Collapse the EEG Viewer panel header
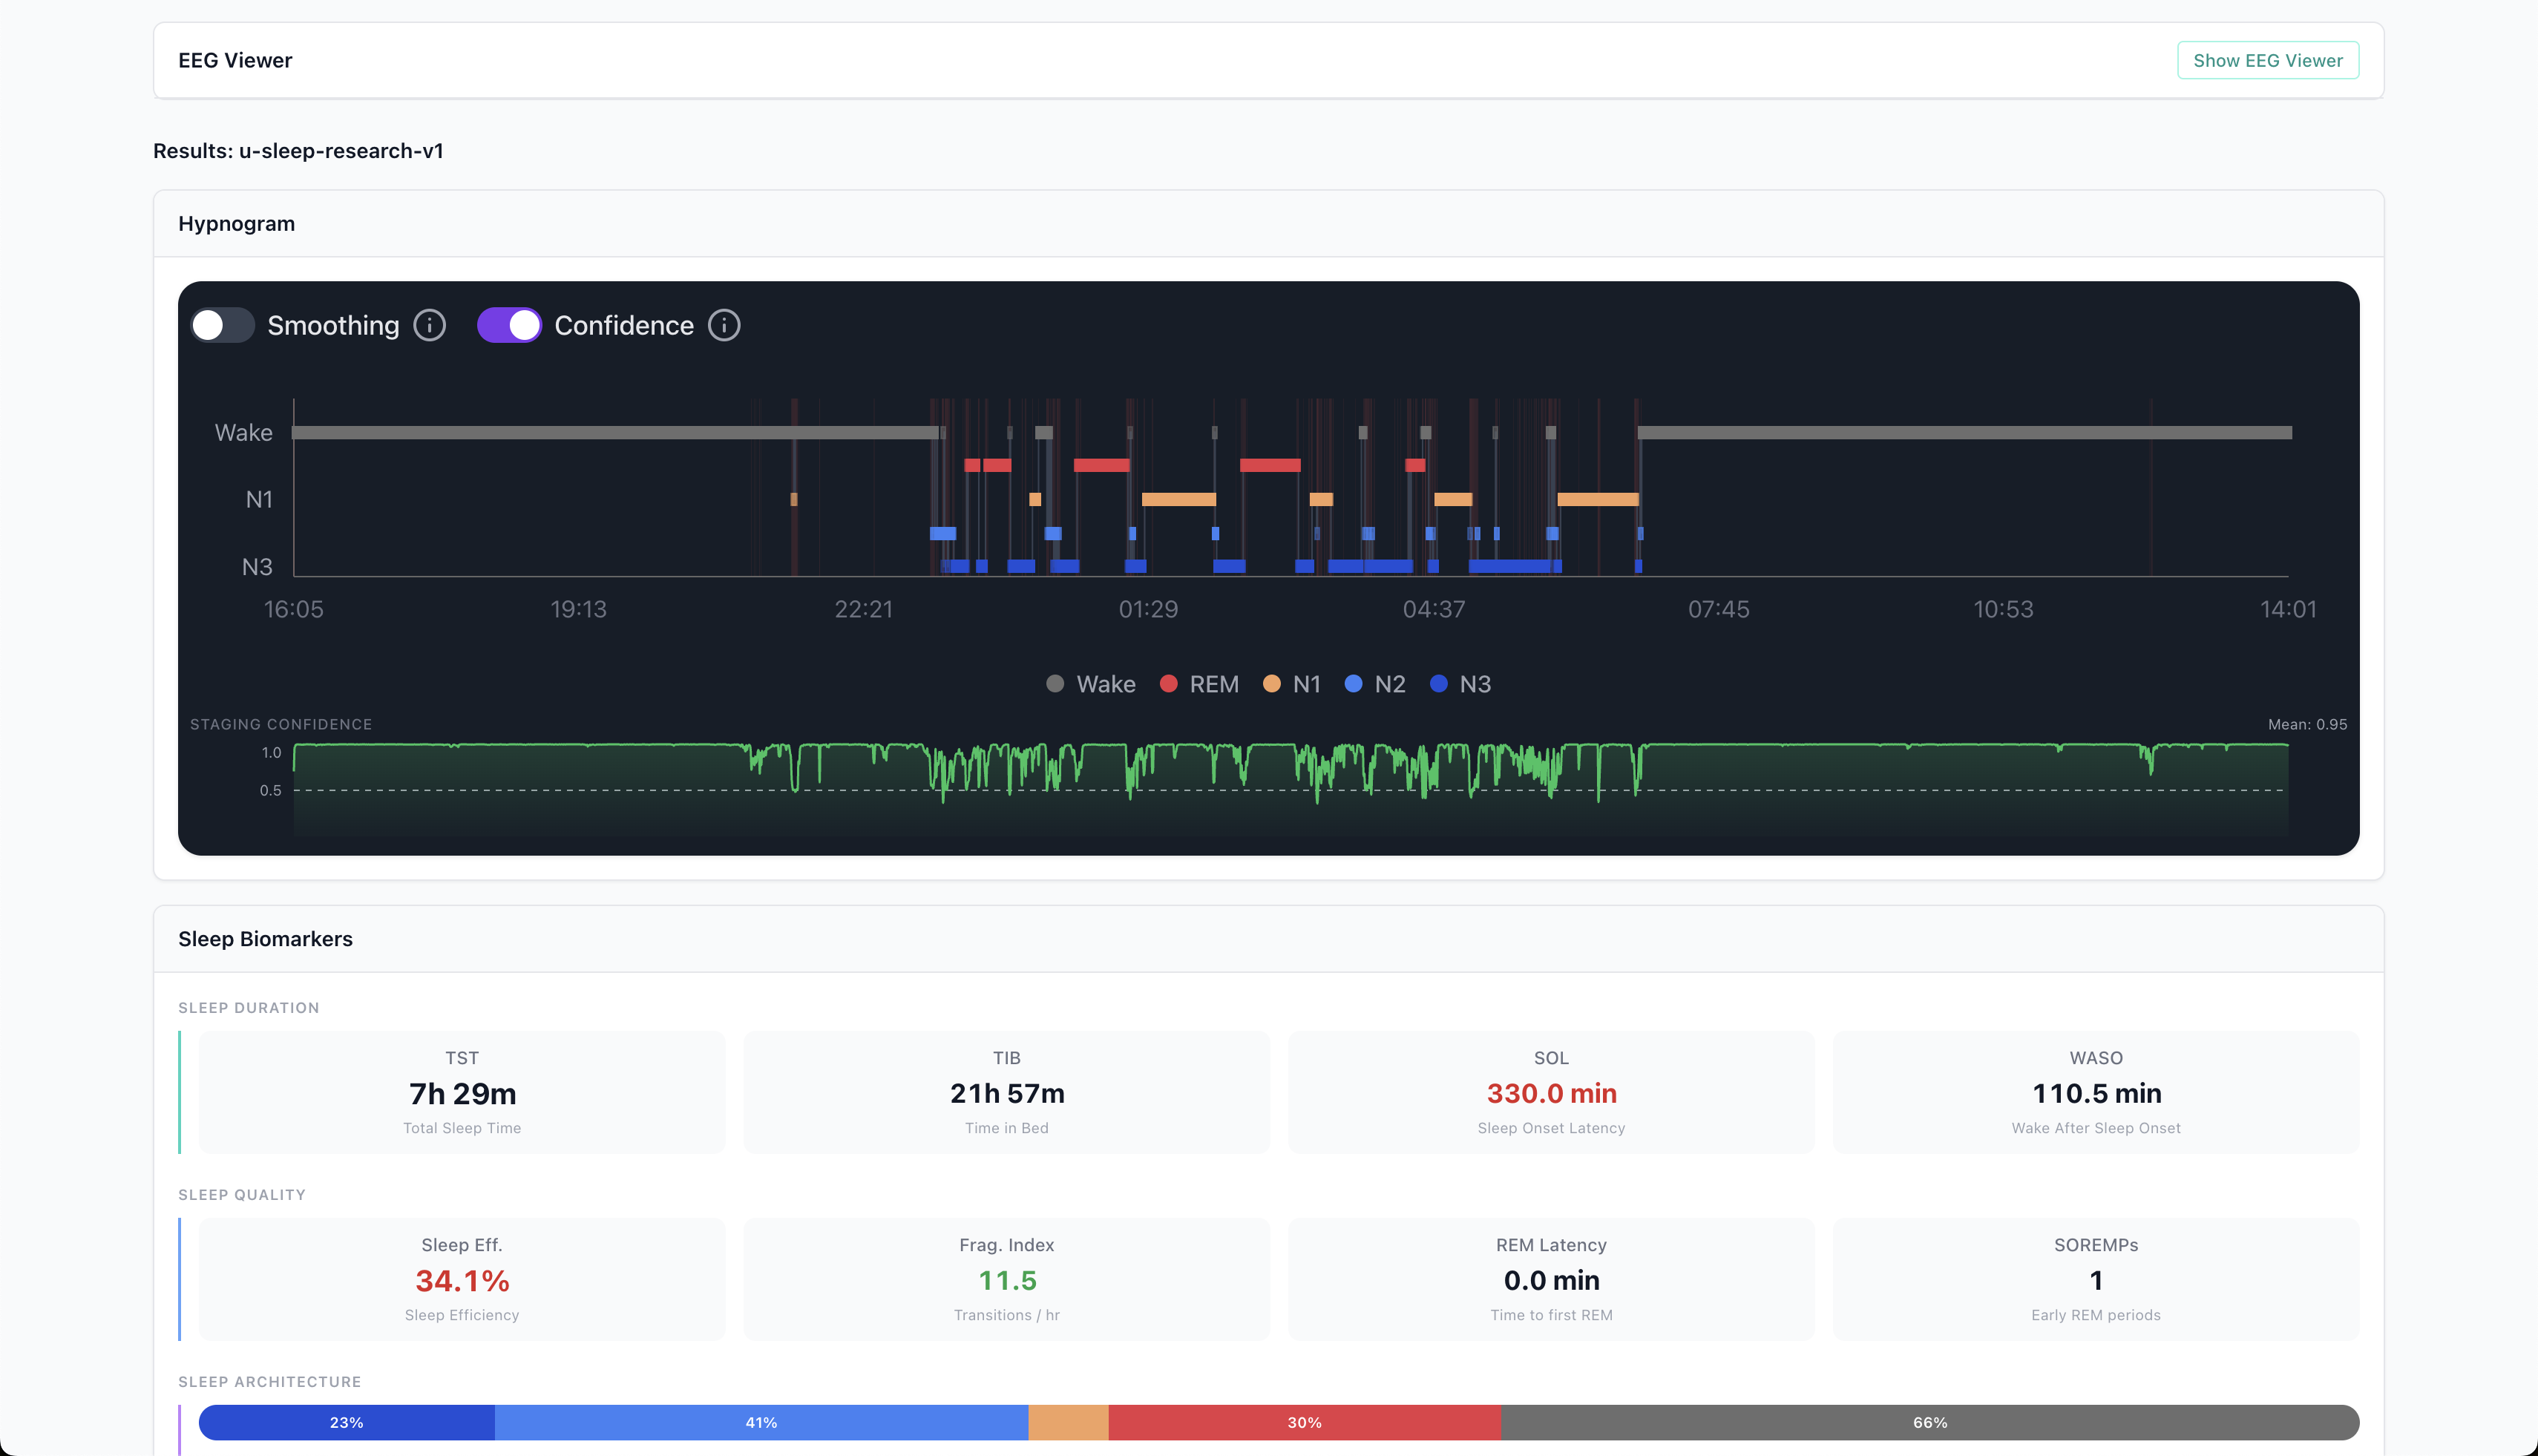 (235, 60)
